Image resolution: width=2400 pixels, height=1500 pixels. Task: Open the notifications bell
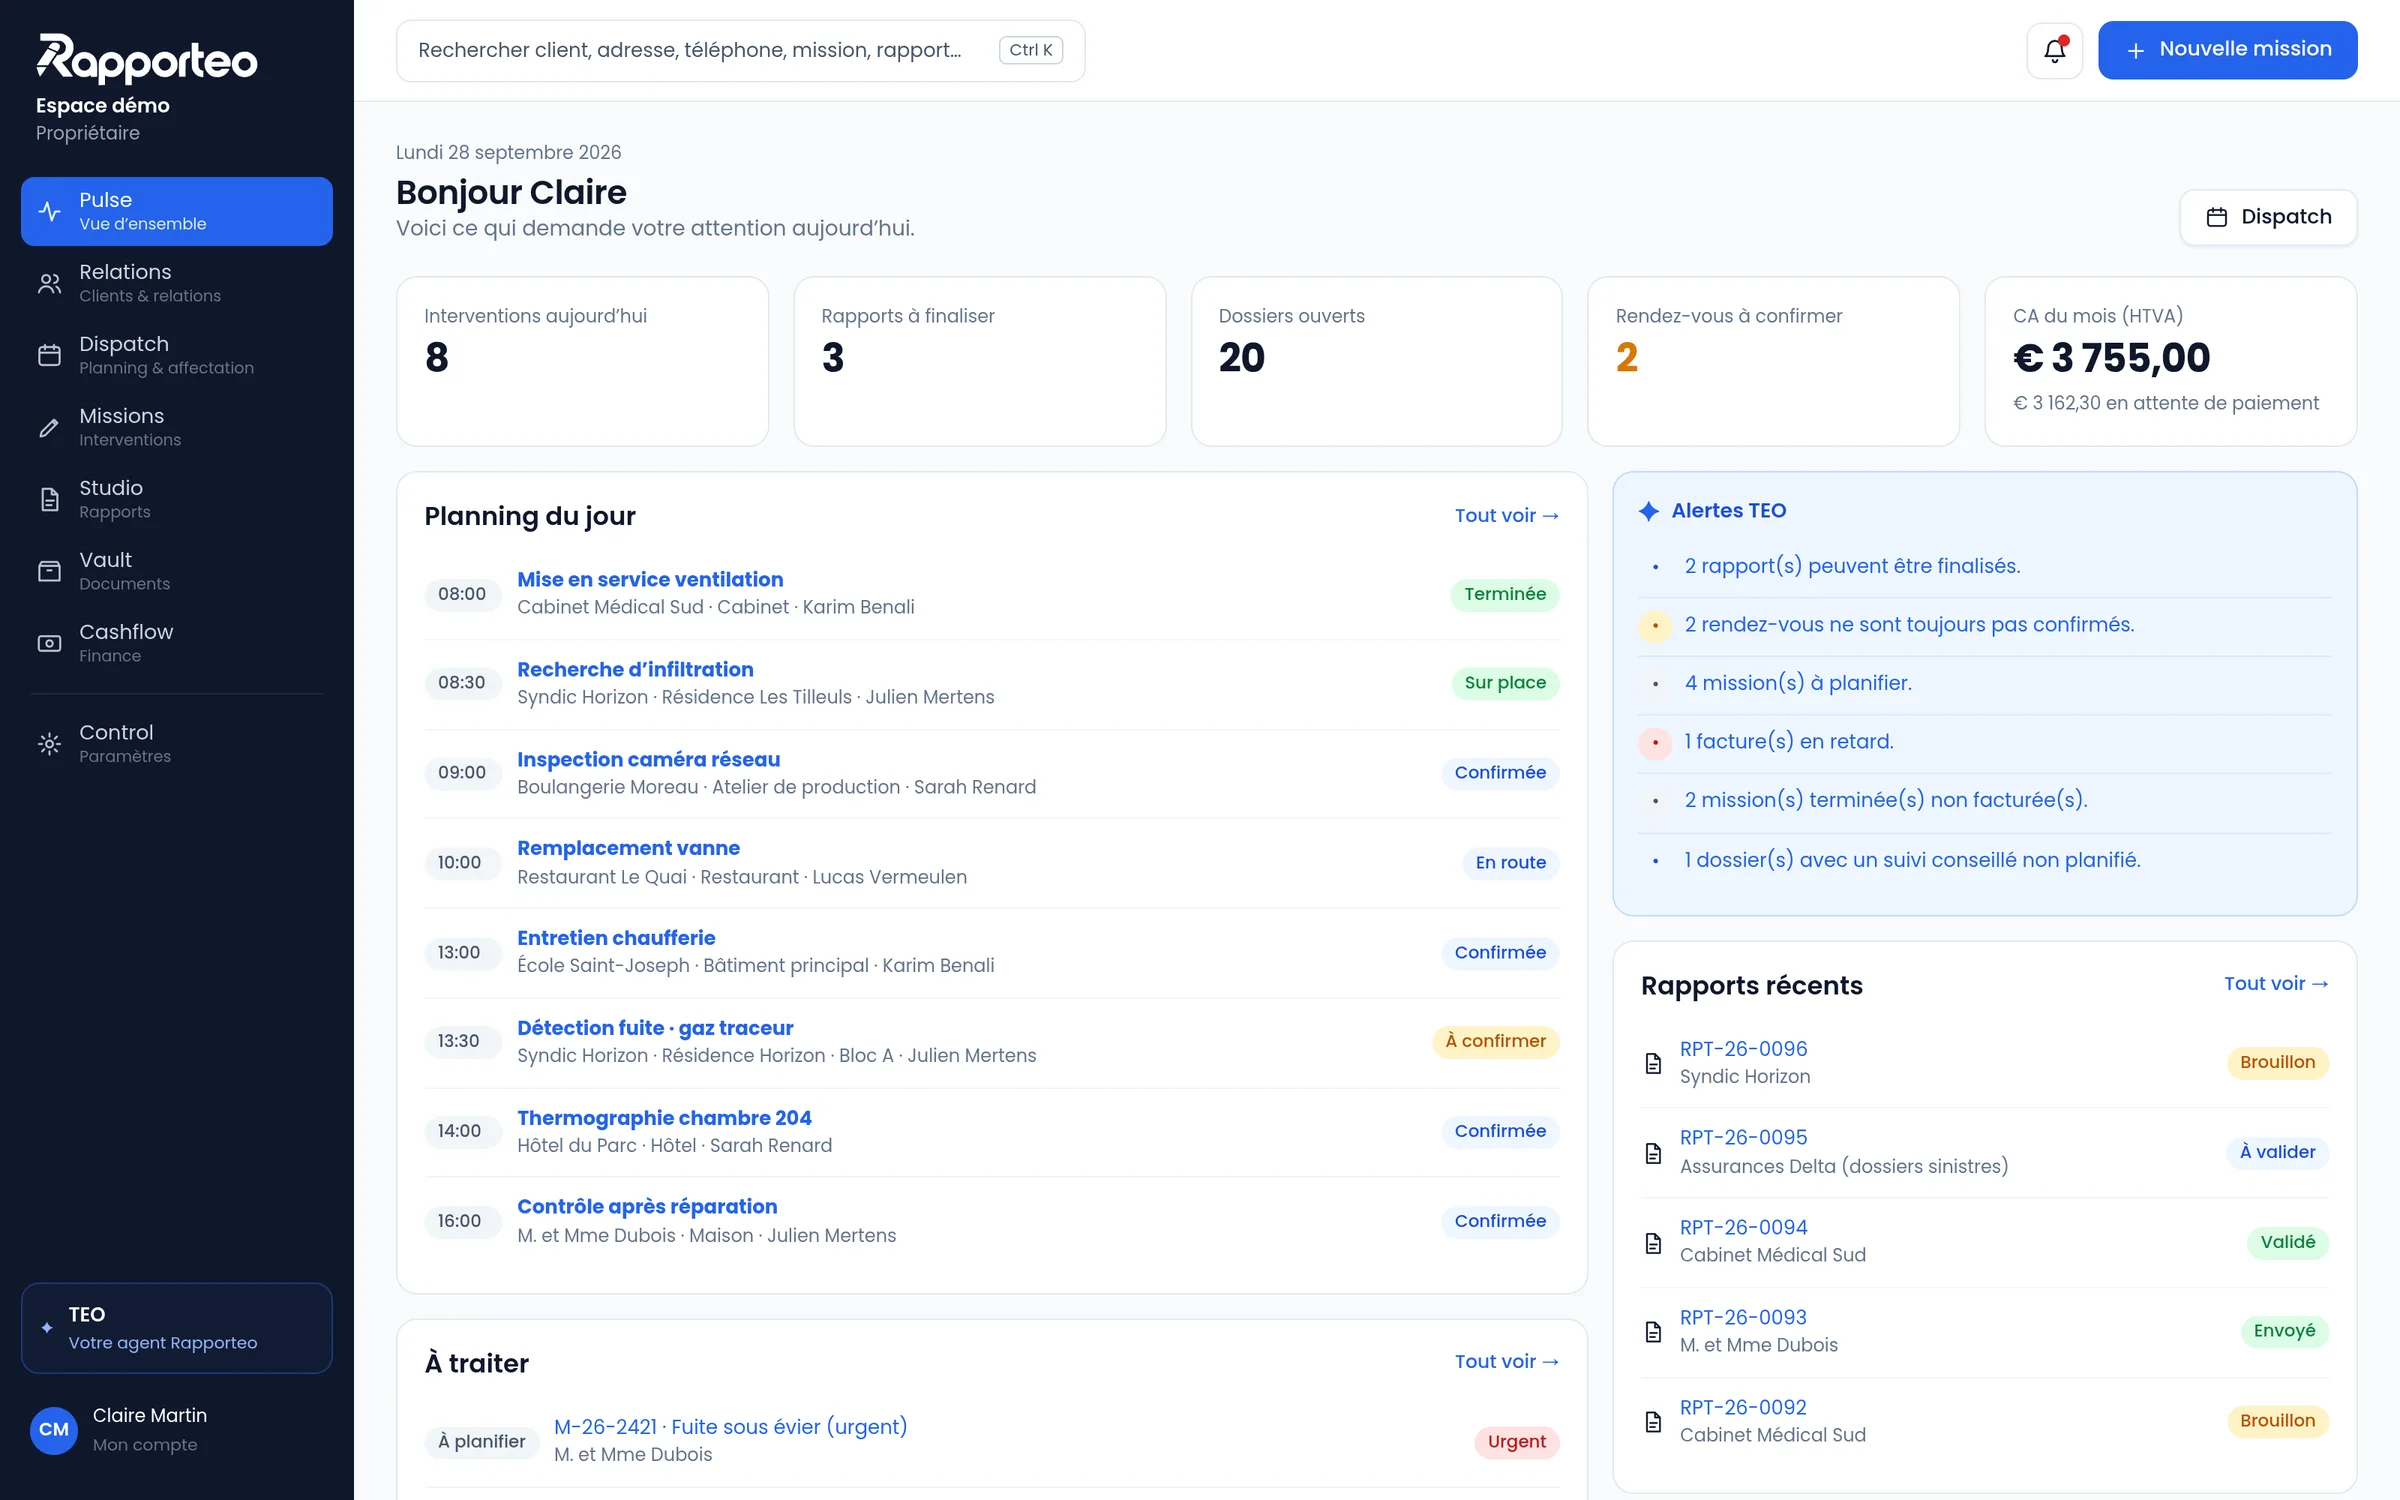click(x=2054, y=50)
